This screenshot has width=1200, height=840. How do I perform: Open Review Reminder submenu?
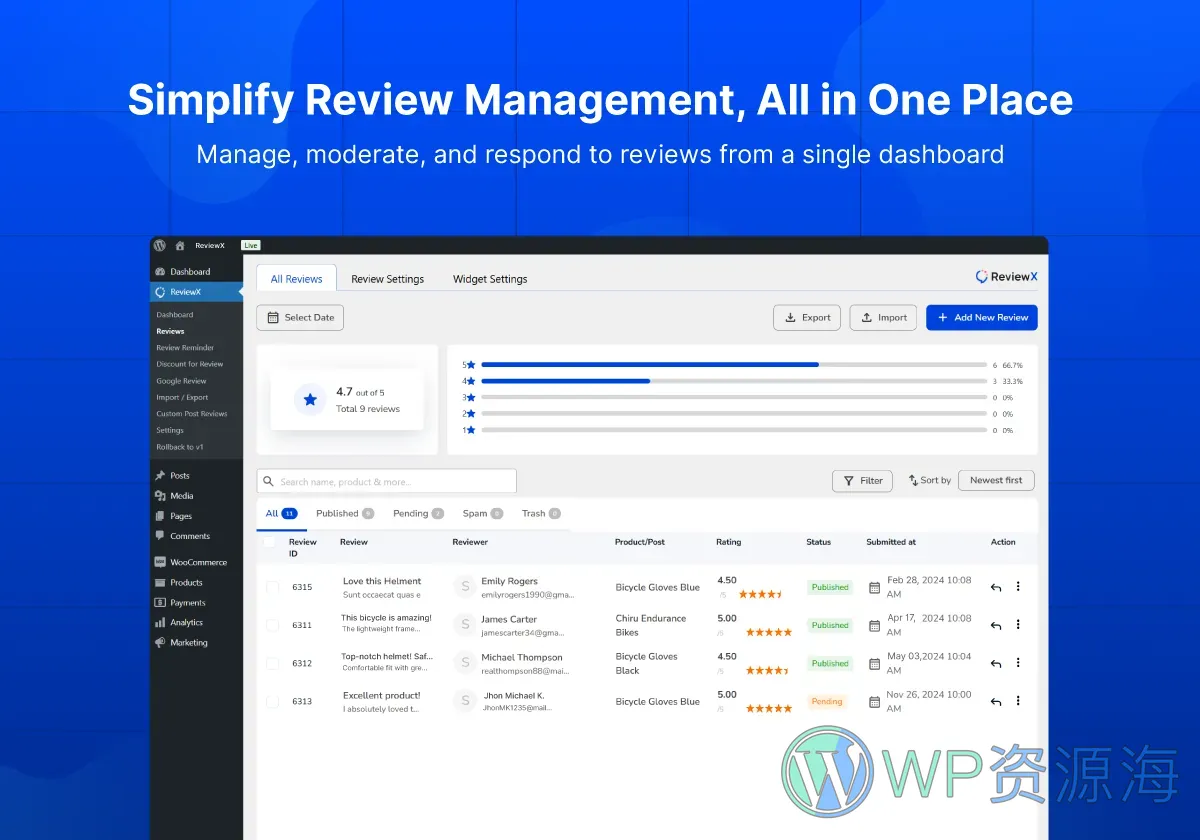185,348
